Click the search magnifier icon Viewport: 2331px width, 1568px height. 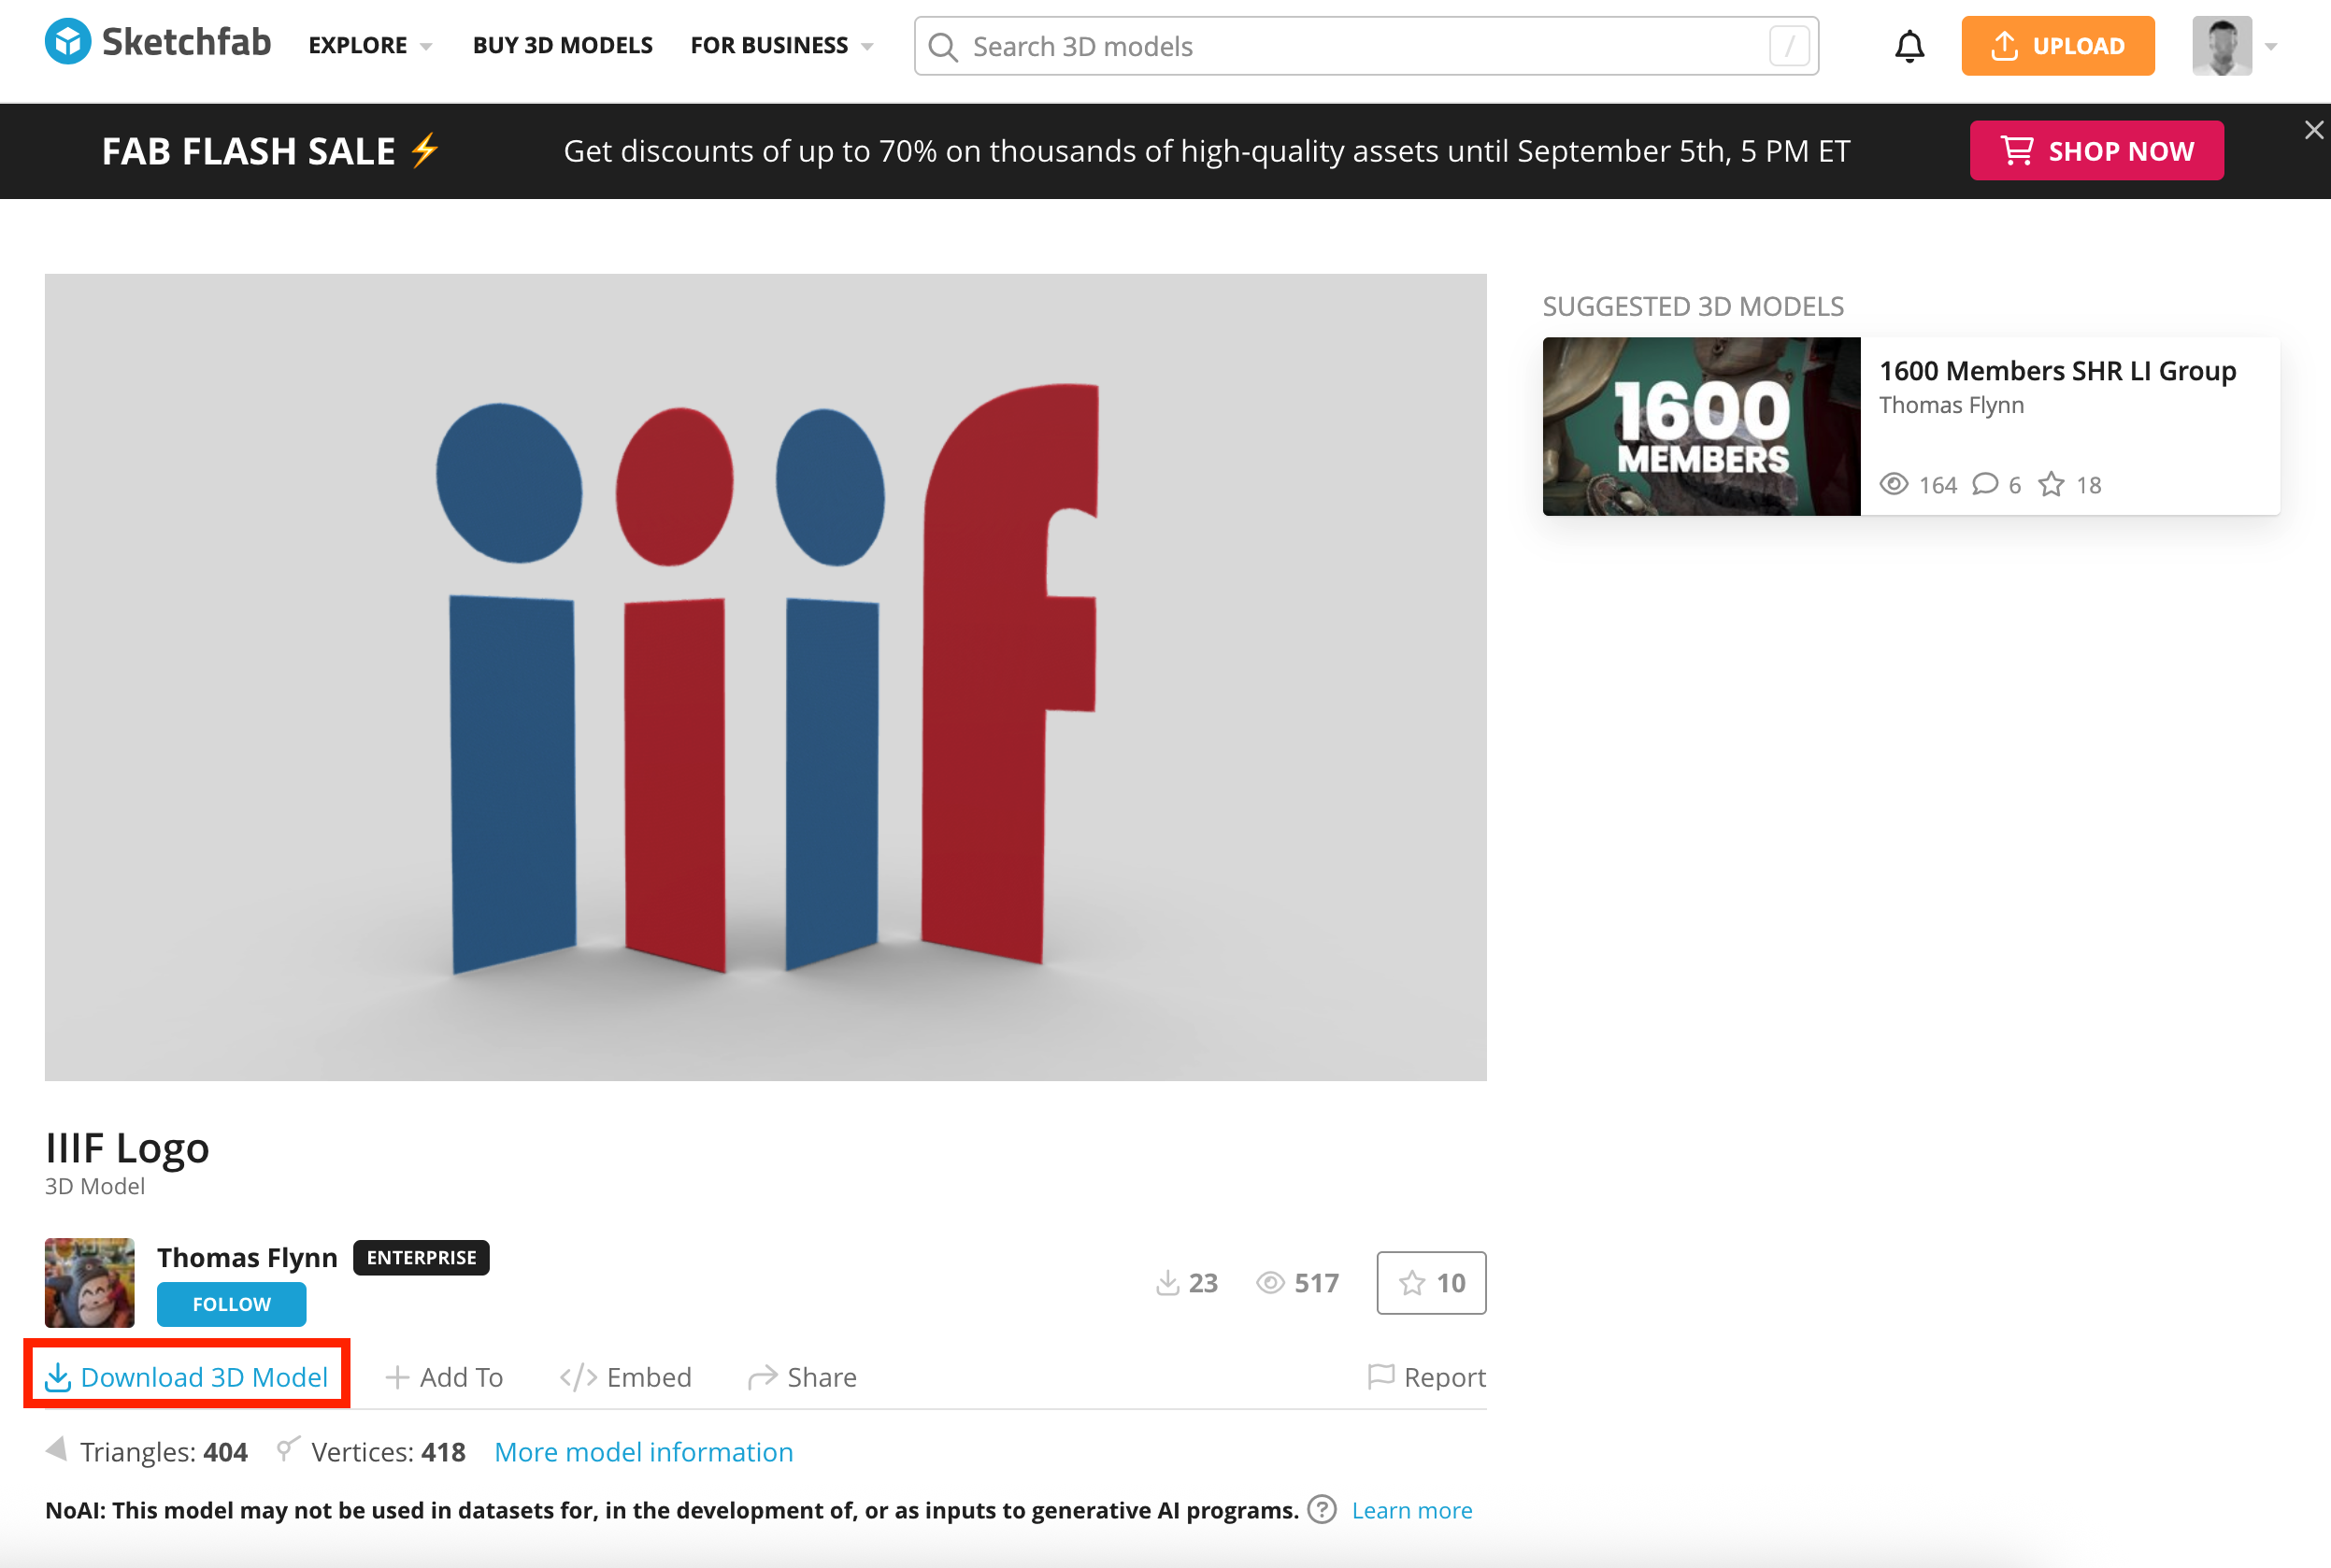coord(942,47)
